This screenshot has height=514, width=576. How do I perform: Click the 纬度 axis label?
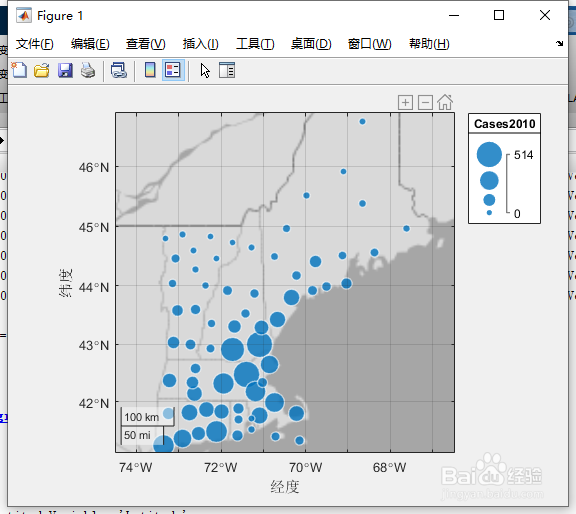pyautogui.click(x=66, y=283)
